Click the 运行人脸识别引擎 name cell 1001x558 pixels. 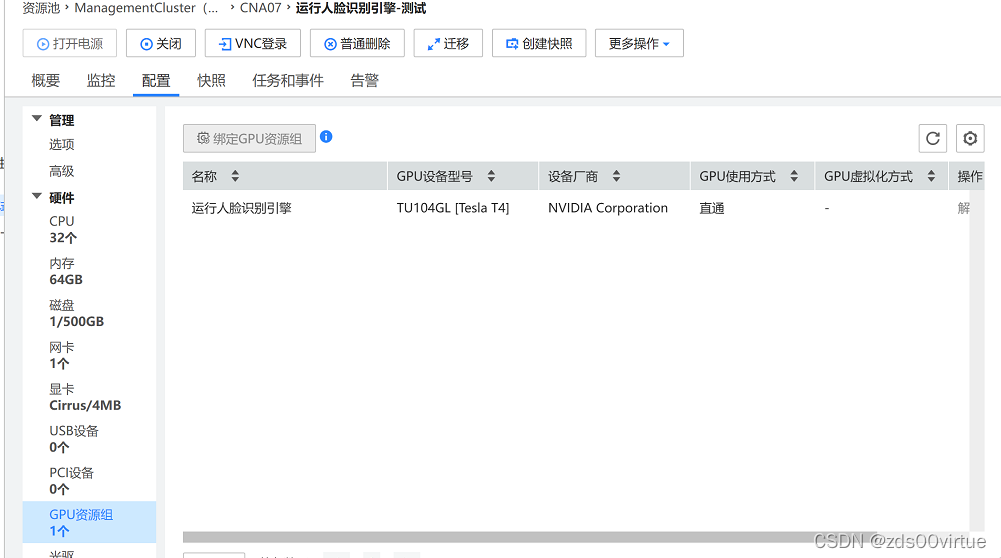[x=241, y=208]
